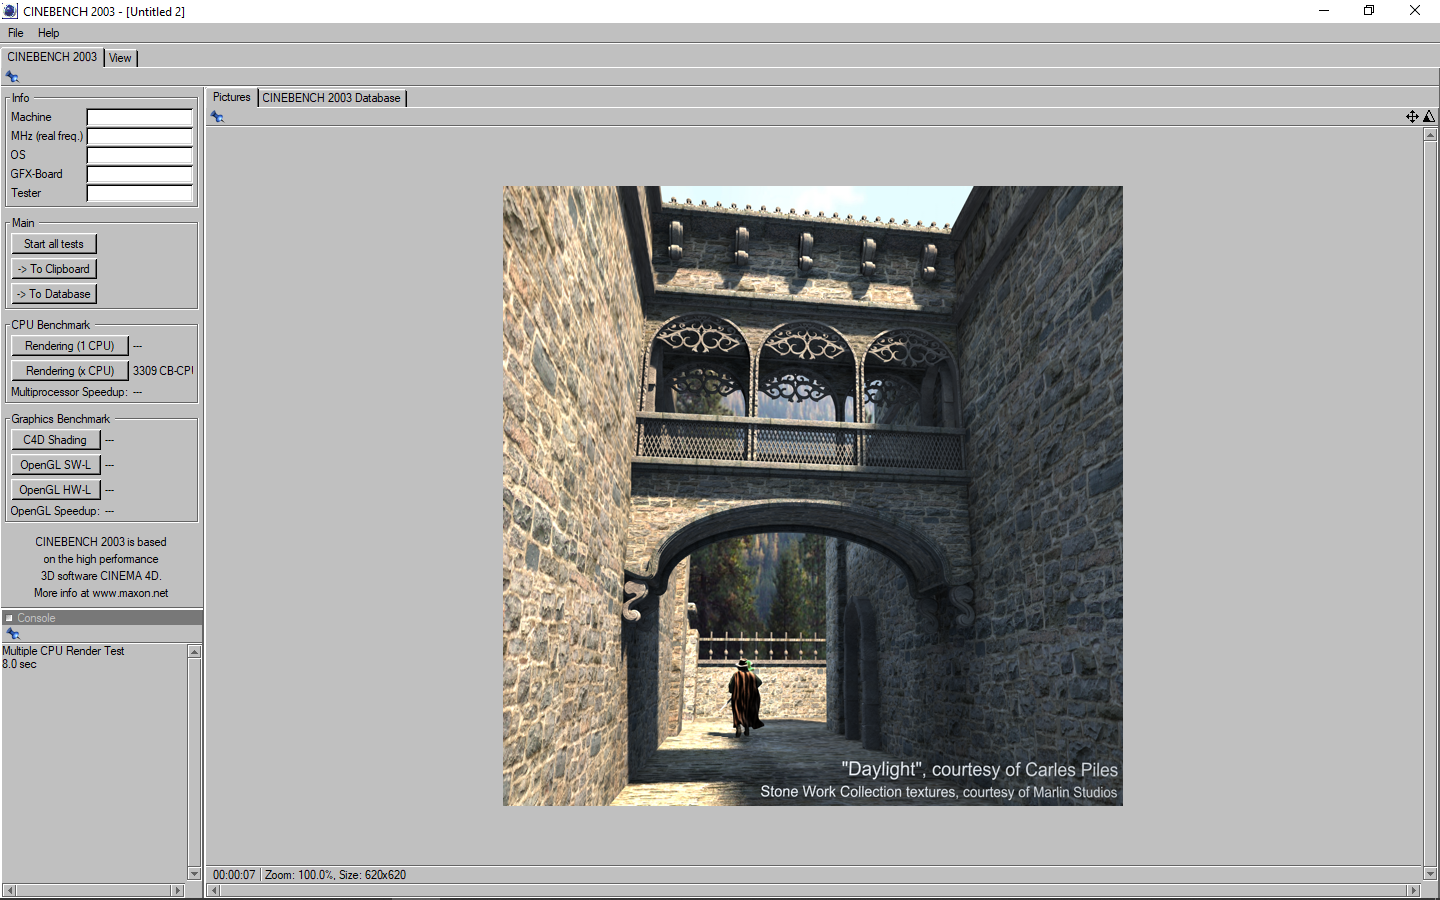The image size is (1440, 900).
Task: Click the MHz (real freq.) input field
Action: pos(140,136)
